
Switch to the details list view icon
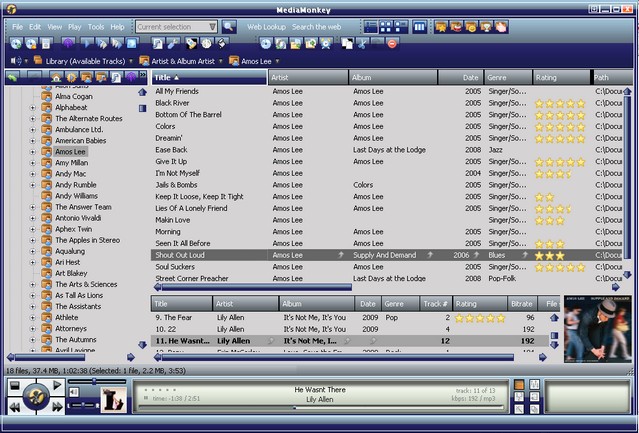370,27
